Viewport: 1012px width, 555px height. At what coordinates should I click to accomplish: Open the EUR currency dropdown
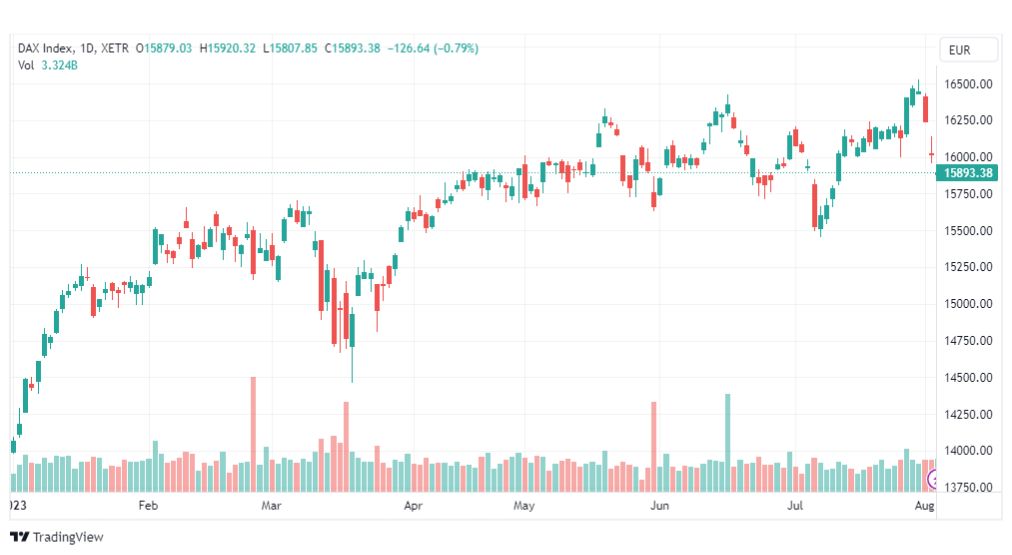968,50
